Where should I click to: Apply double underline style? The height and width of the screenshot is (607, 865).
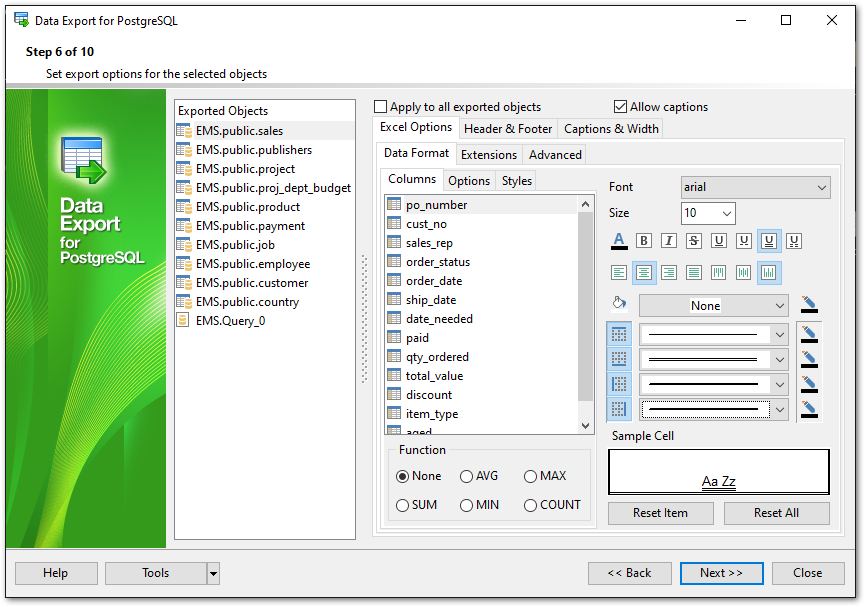click(769, 241)
